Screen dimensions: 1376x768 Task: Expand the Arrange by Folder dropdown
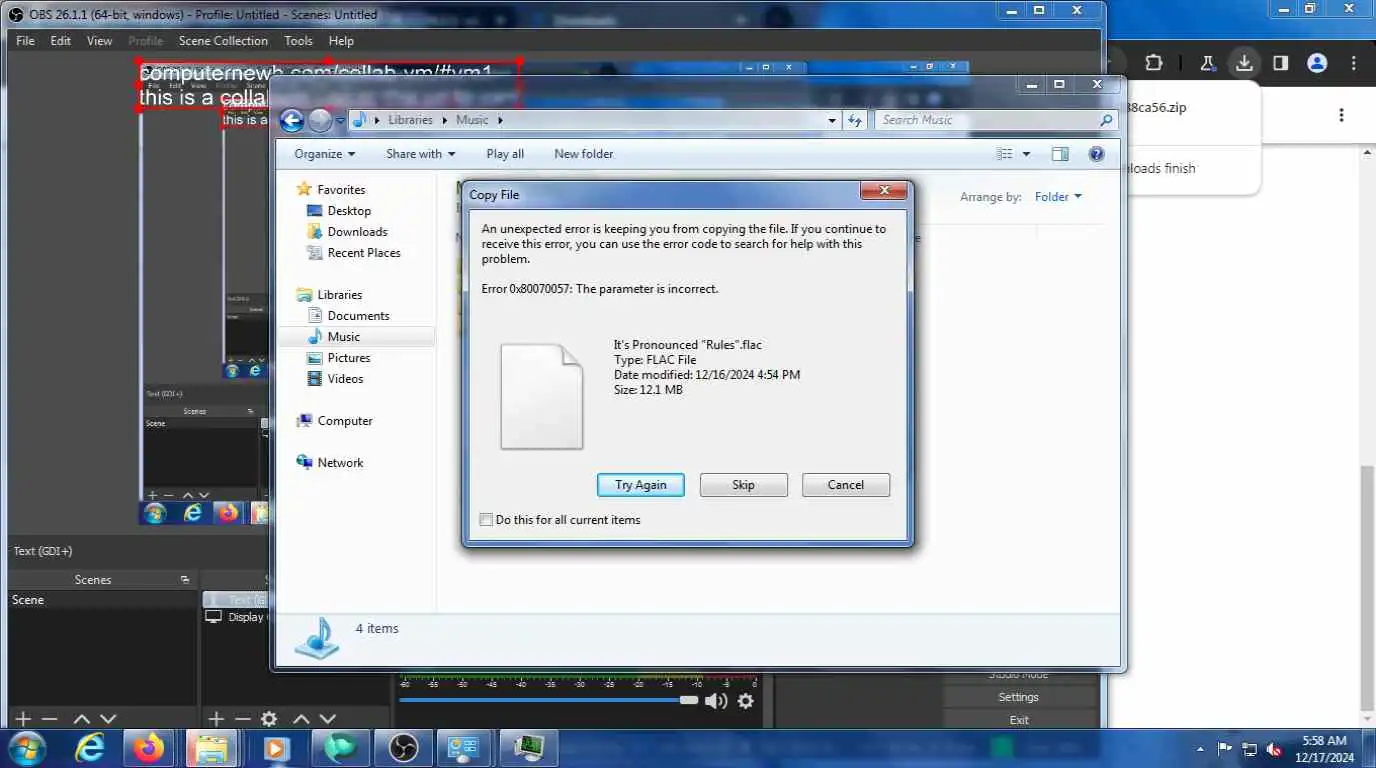(x=1058, y=197)
